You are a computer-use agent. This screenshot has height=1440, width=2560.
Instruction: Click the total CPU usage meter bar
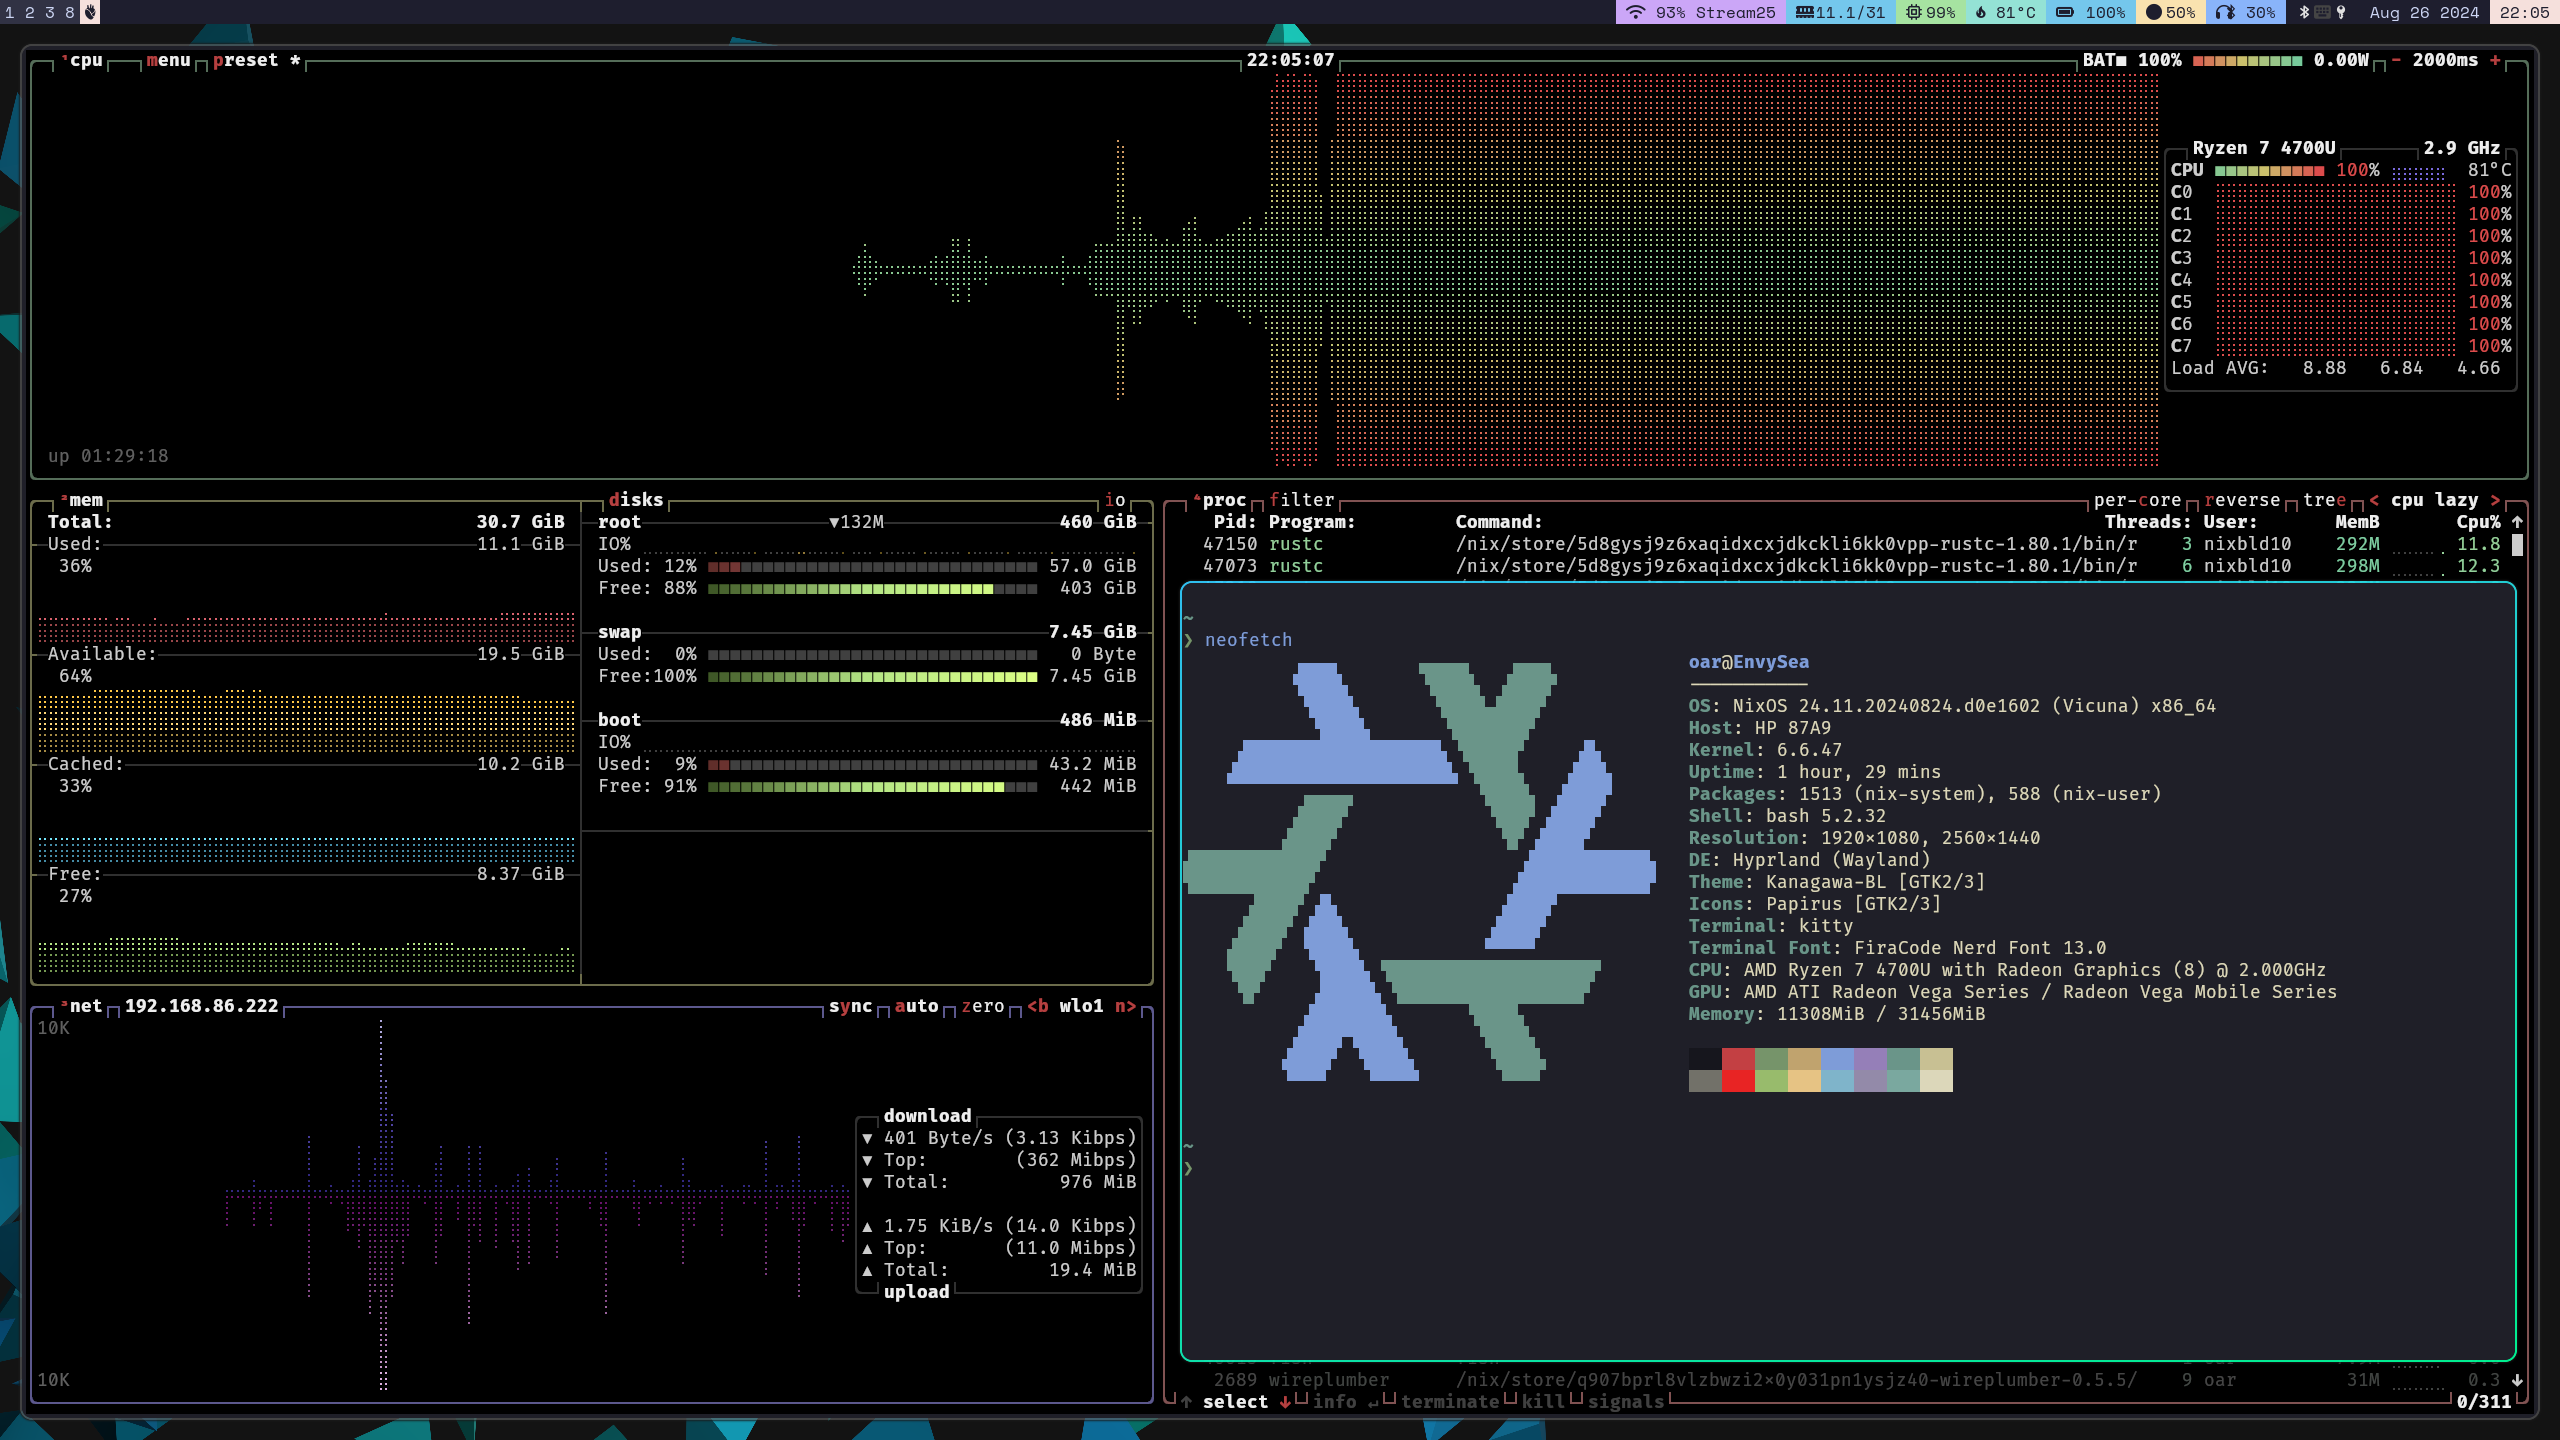2270,171
